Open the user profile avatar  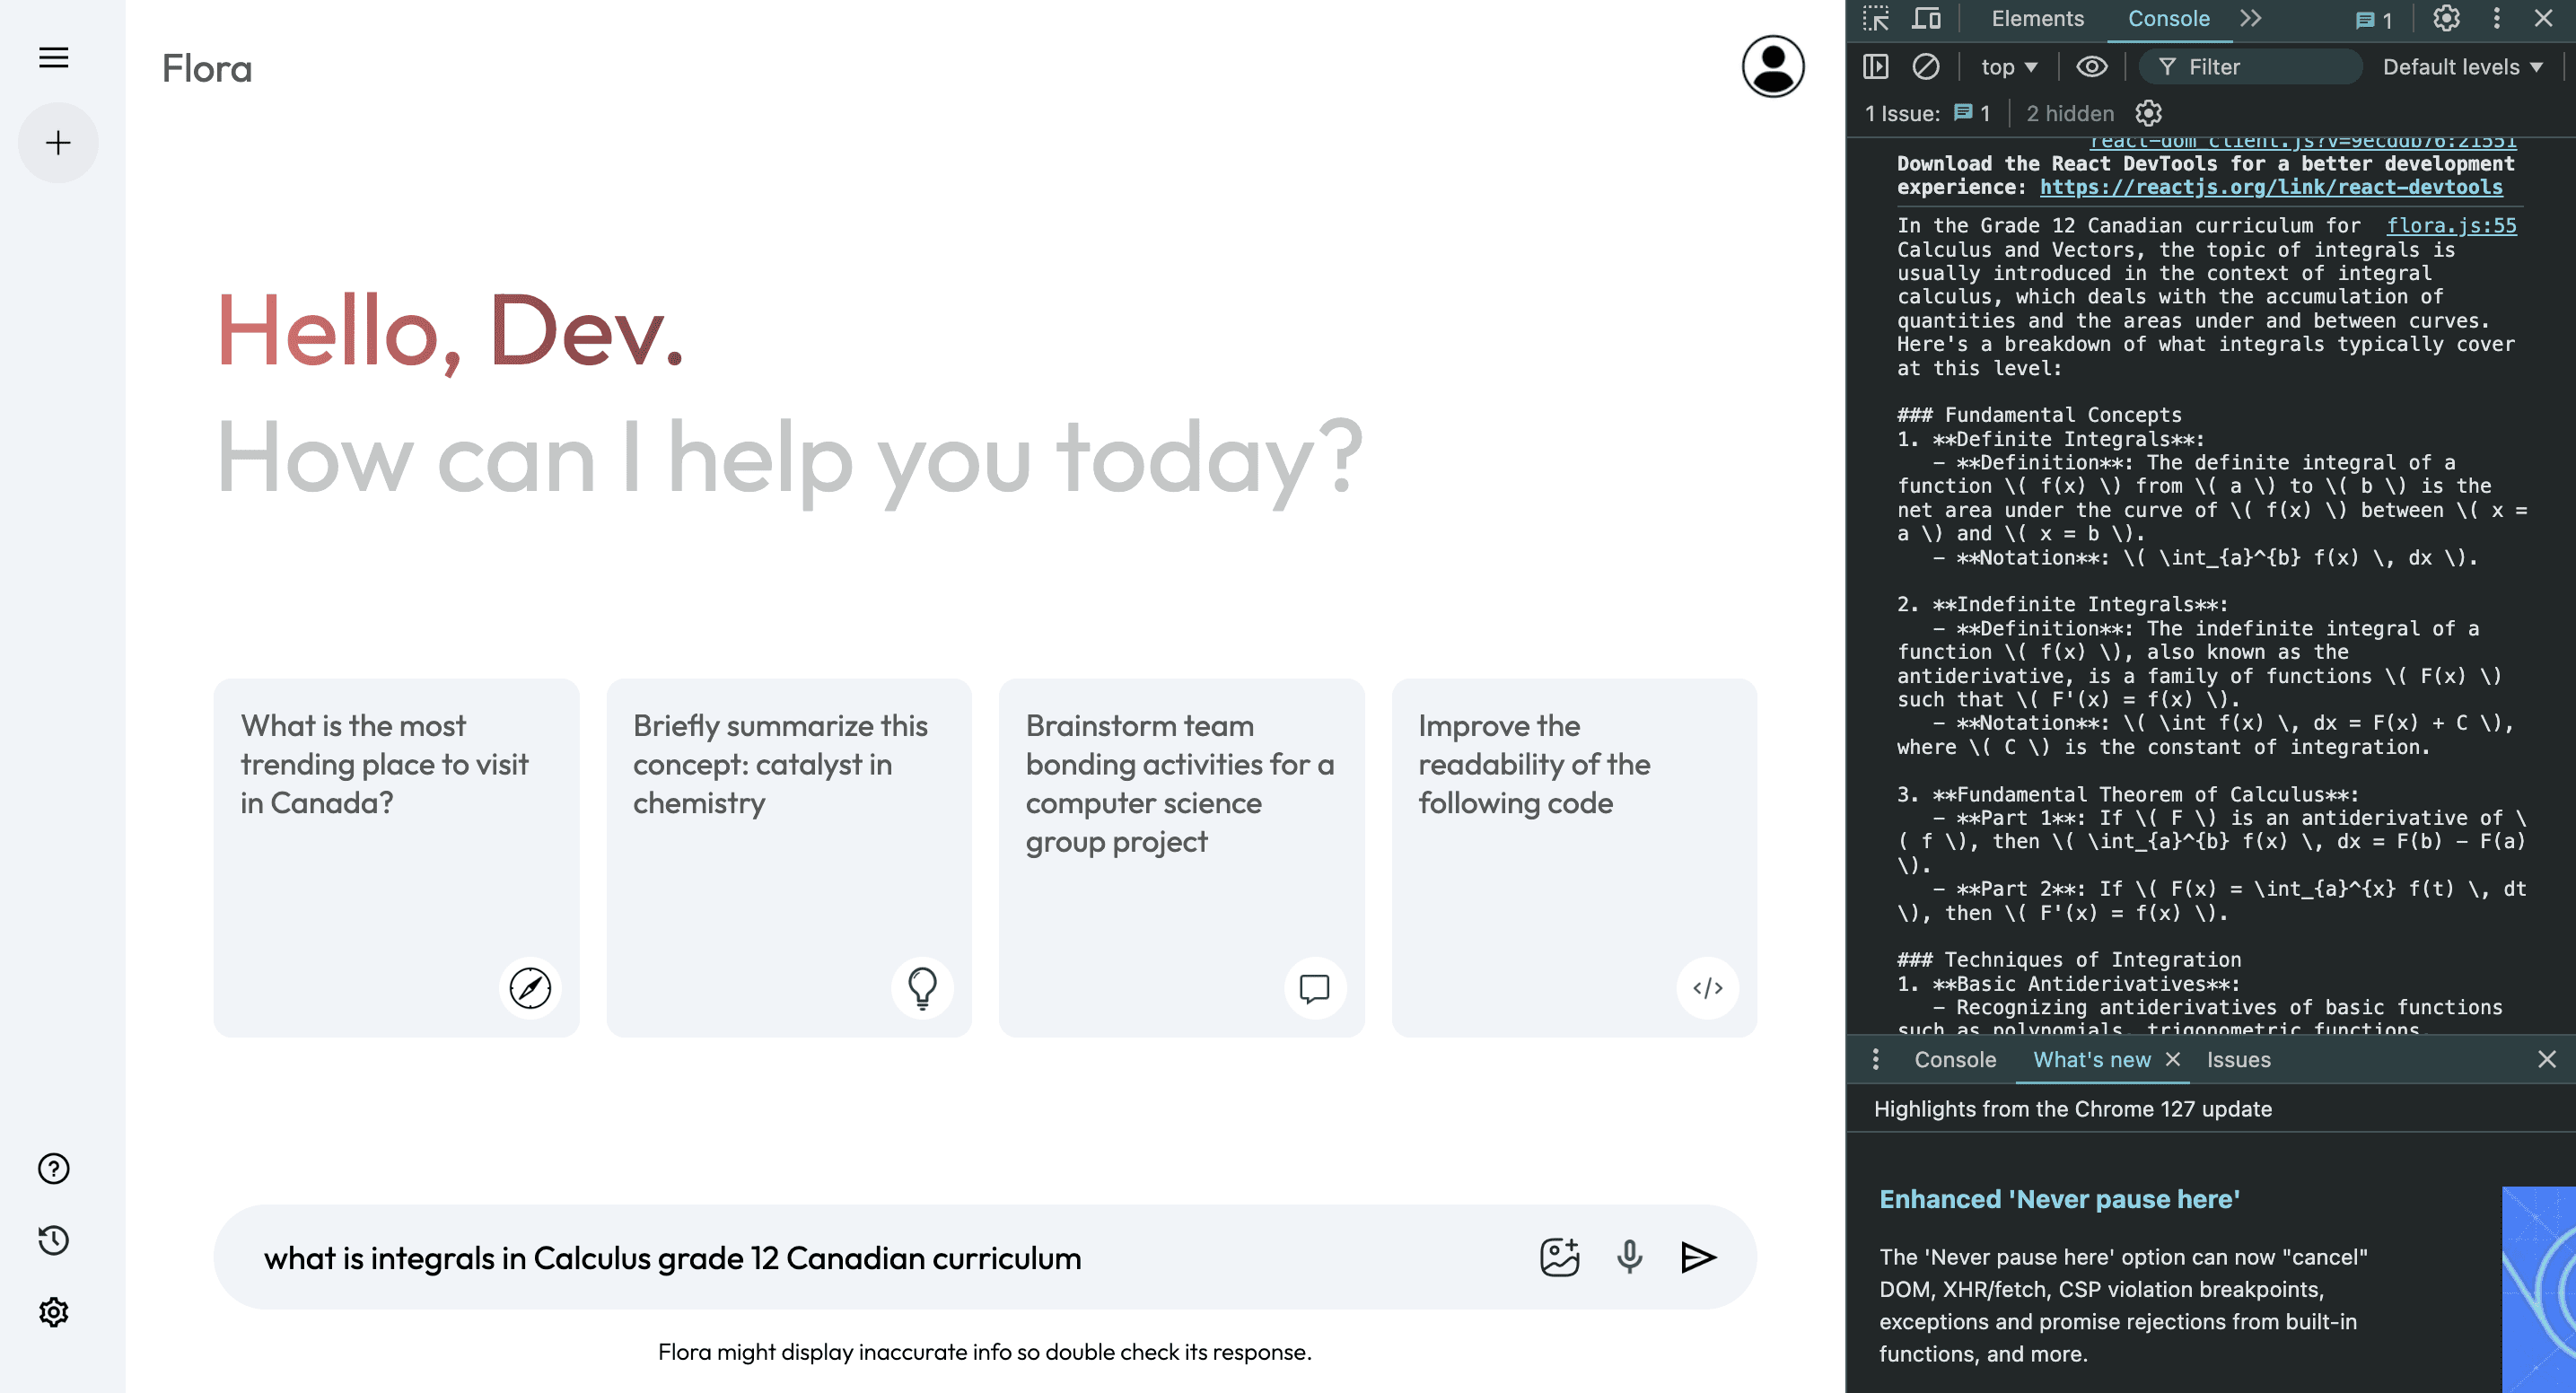coord(1772,67)
